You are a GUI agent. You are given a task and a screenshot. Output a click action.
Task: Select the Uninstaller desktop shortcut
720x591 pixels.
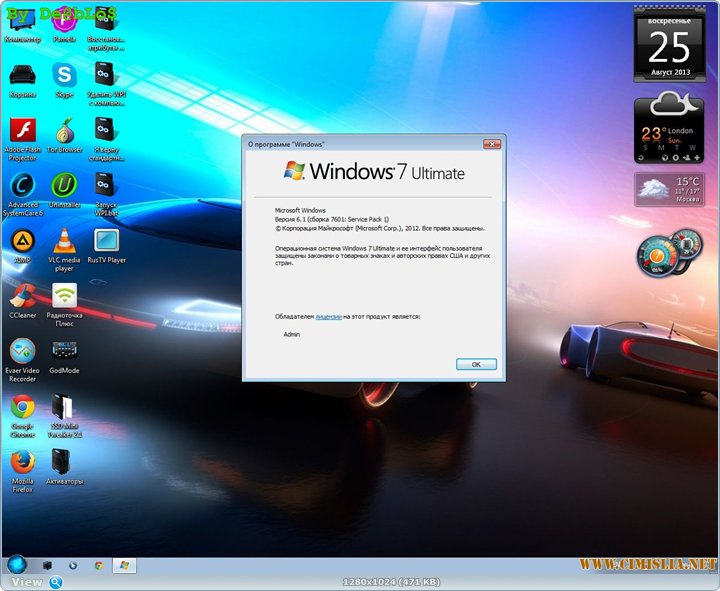click(x=64, y=186)
